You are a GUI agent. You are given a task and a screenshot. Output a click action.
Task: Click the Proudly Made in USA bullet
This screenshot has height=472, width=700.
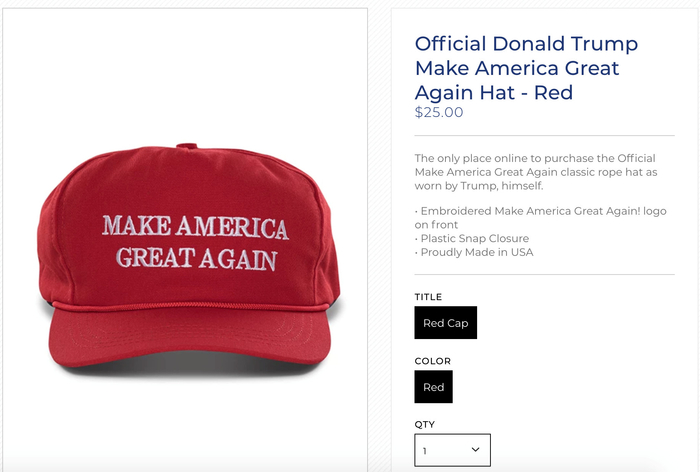click(x=474, y=252)
